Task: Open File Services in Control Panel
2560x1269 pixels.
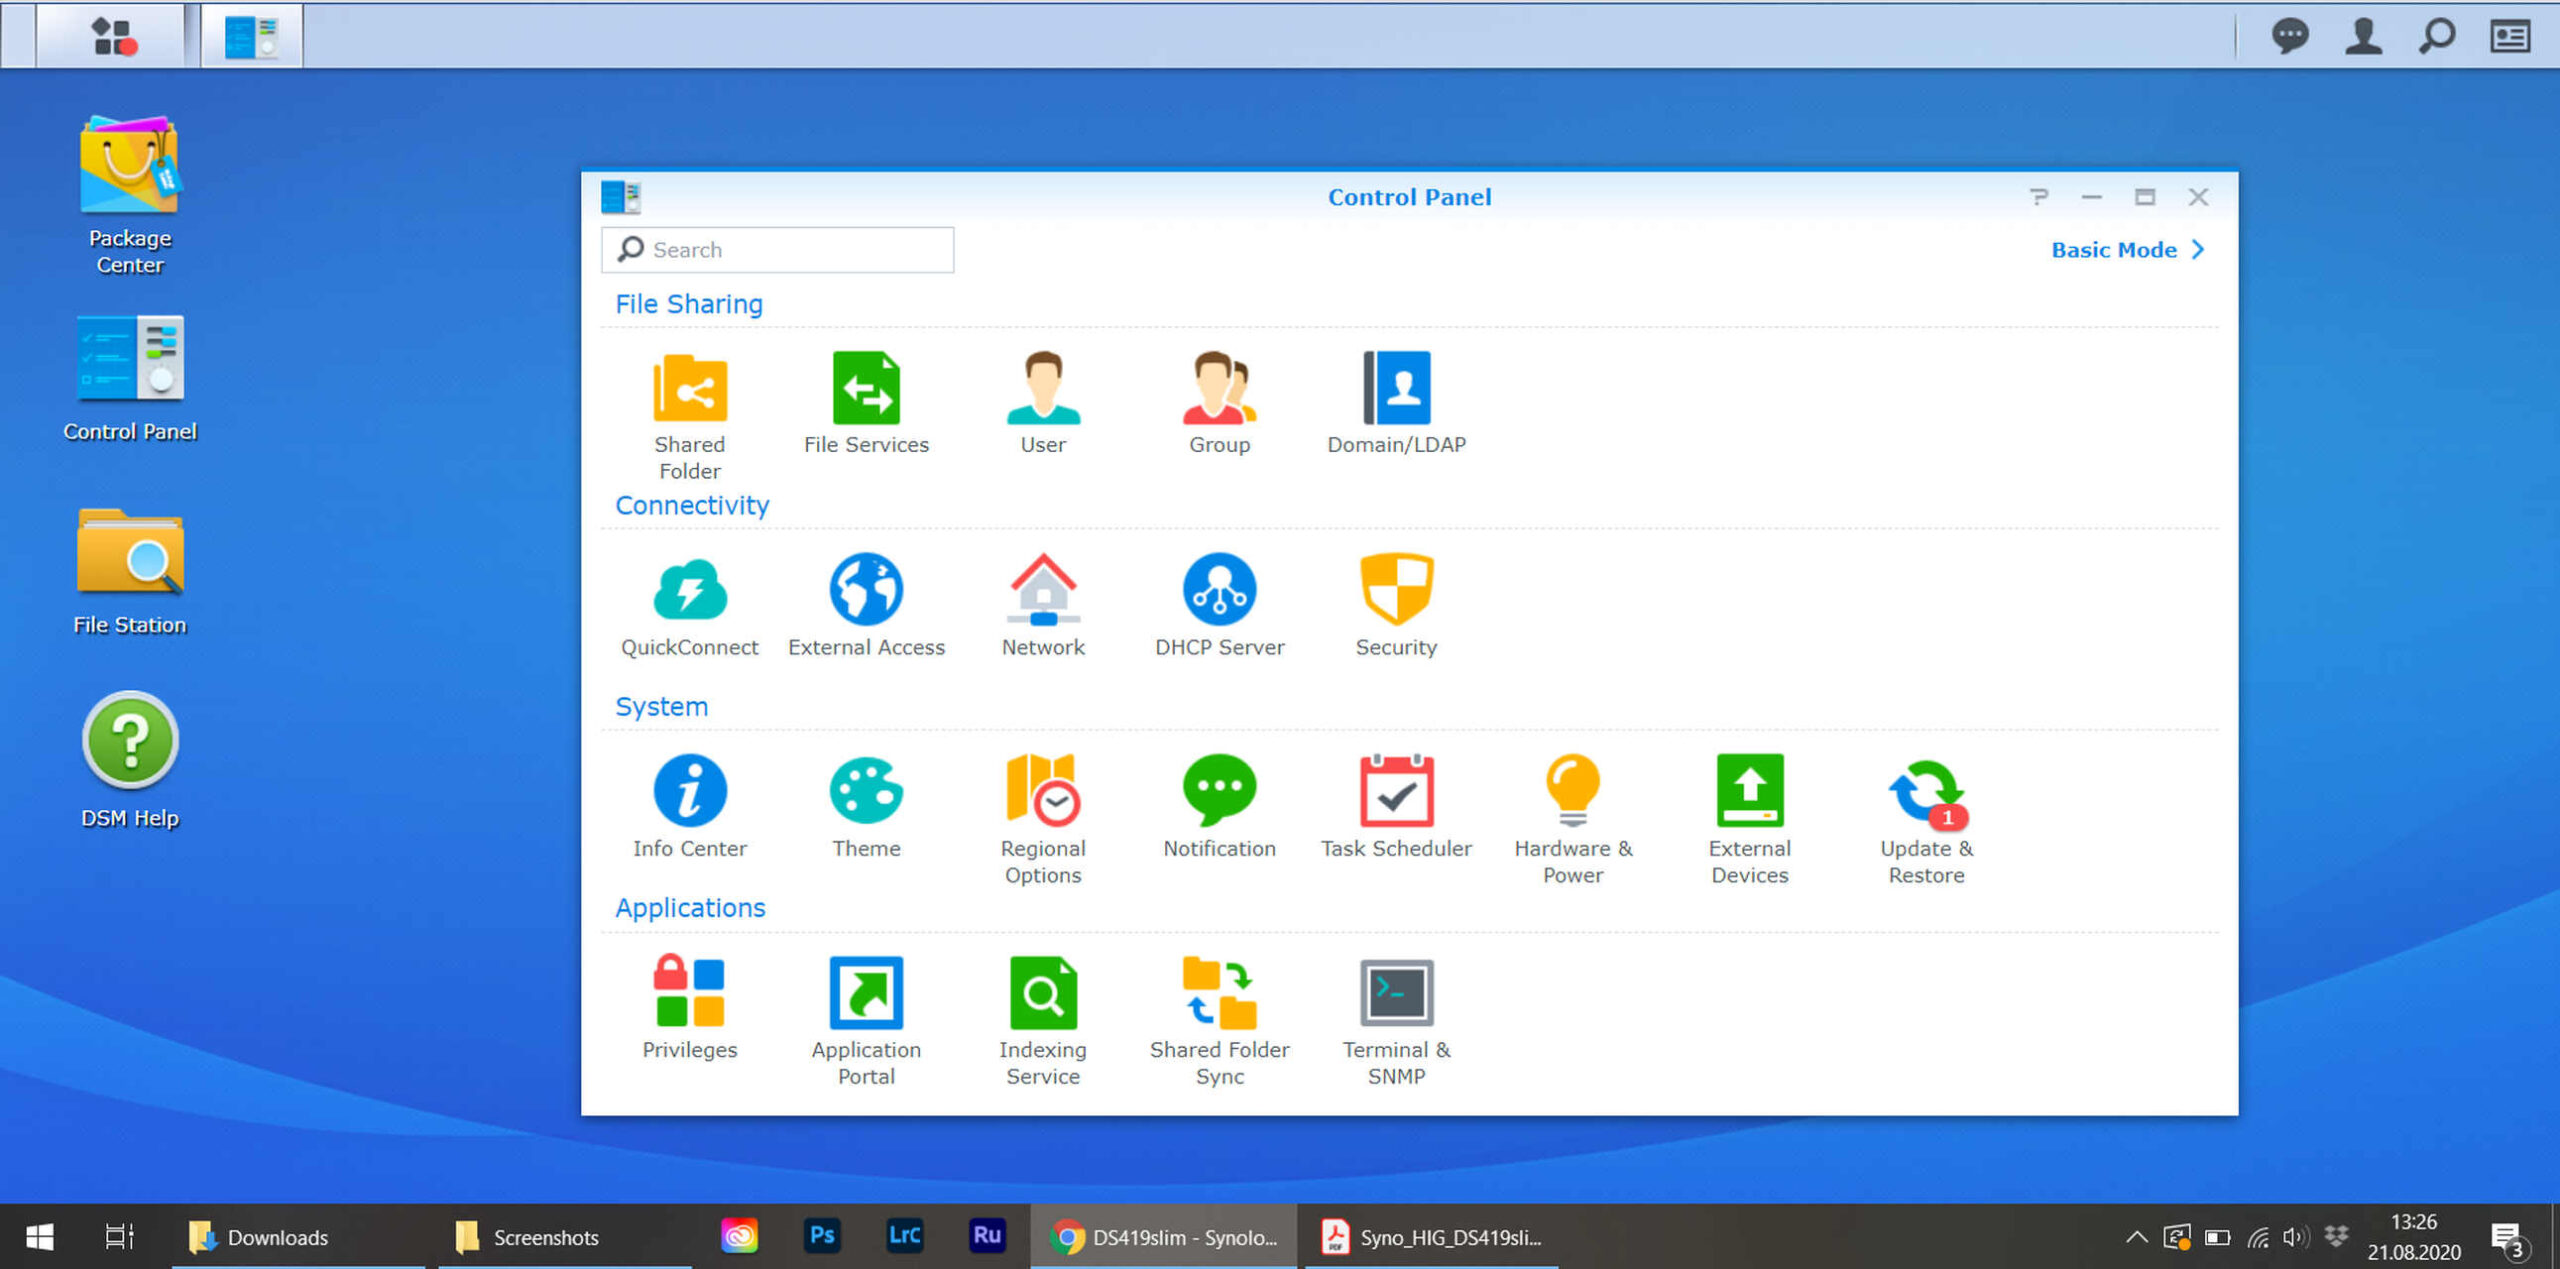Action: [866, 403]
